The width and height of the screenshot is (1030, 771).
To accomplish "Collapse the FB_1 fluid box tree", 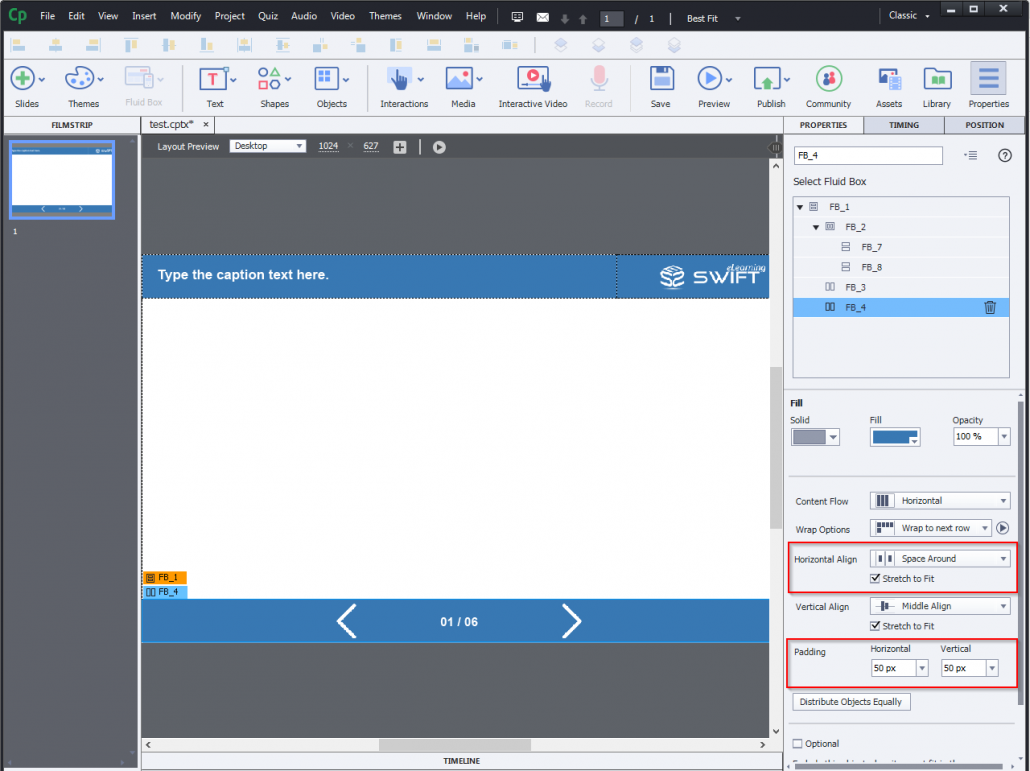I will [799, 206].
